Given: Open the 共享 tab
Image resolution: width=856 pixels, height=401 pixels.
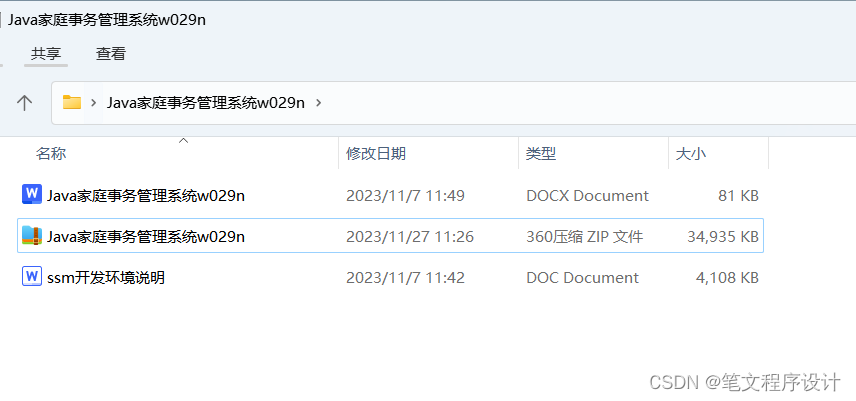Looking at the screenshot, I should 46,54.
